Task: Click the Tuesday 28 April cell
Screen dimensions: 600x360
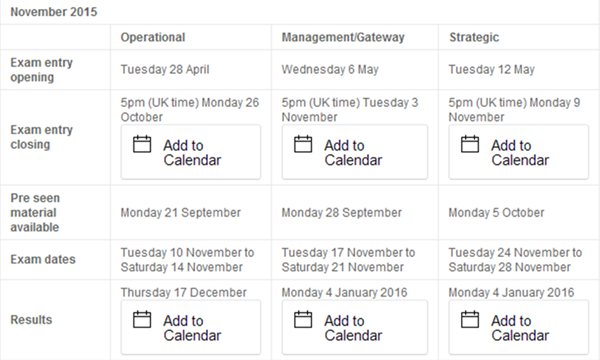Action: (x=165, y=69)
